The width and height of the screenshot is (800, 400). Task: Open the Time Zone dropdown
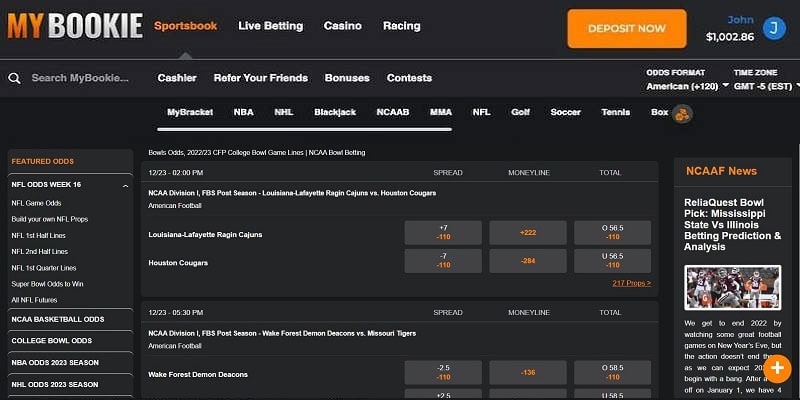point(767,86)
